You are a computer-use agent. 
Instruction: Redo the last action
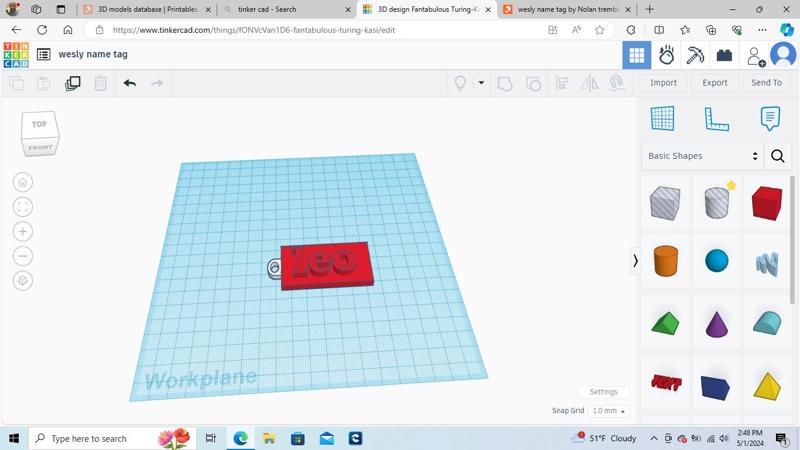[157, 83]
